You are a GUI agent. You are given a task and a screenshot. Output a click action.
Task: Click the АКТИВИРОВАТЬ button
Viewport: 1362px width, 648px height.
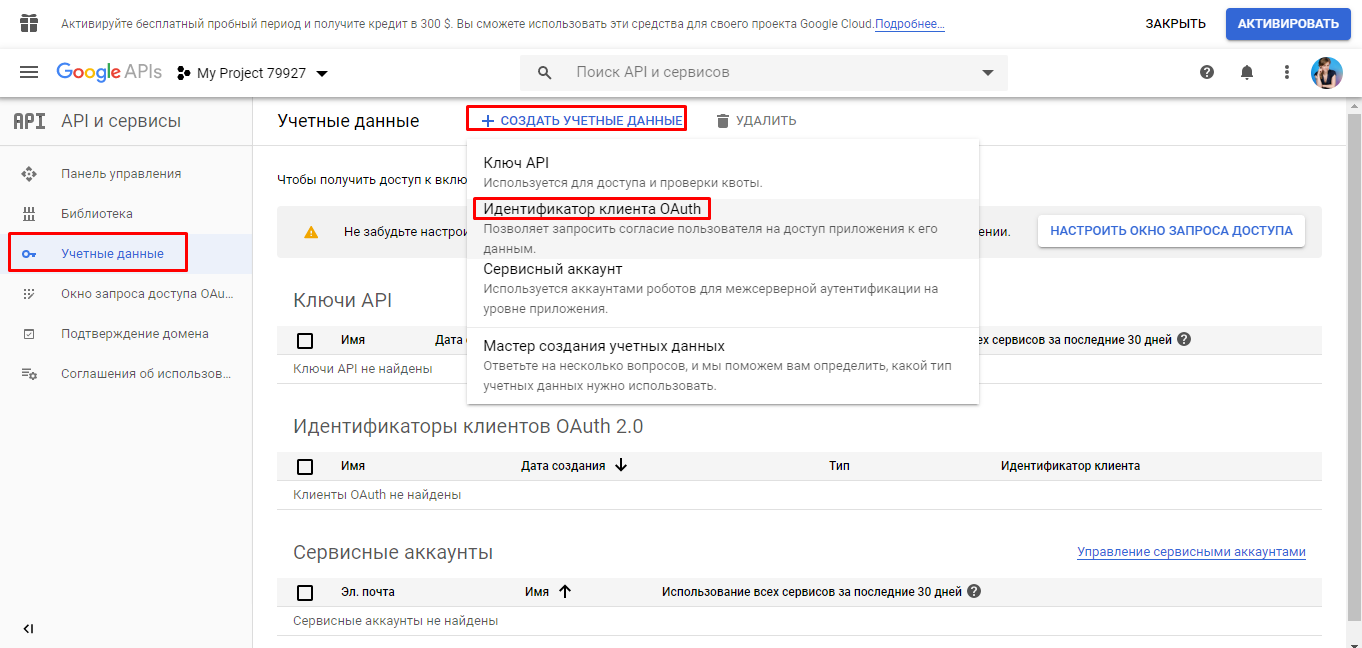tap(1288, 23)
